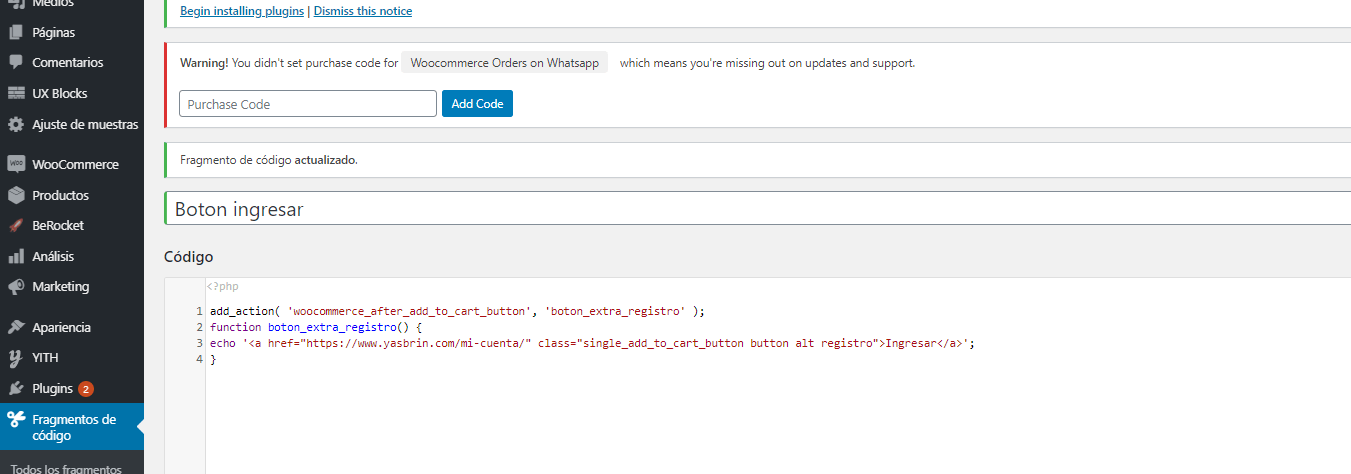Focus the Purchase Code input field
Image resolution: width=1351 pixels, height=474 pixels.
(308, 104)
